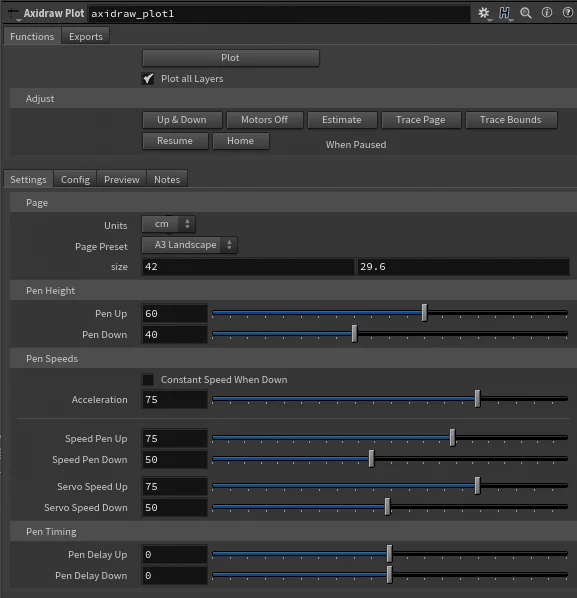Click the Pen Delay Down value field
577x598 pixels.
click(x=175, y=575)
